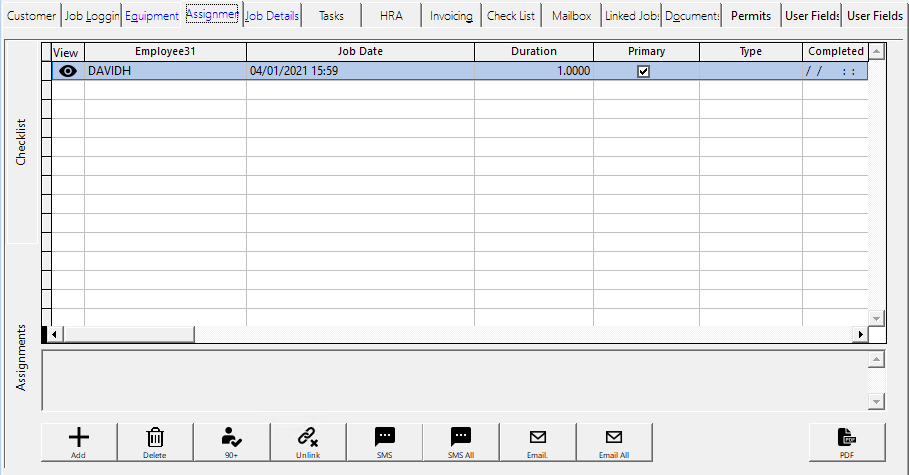The width and height of the screenshot is (909, 475).
Task: Click the Add assignment plus icon
Action: click(78, 437)
